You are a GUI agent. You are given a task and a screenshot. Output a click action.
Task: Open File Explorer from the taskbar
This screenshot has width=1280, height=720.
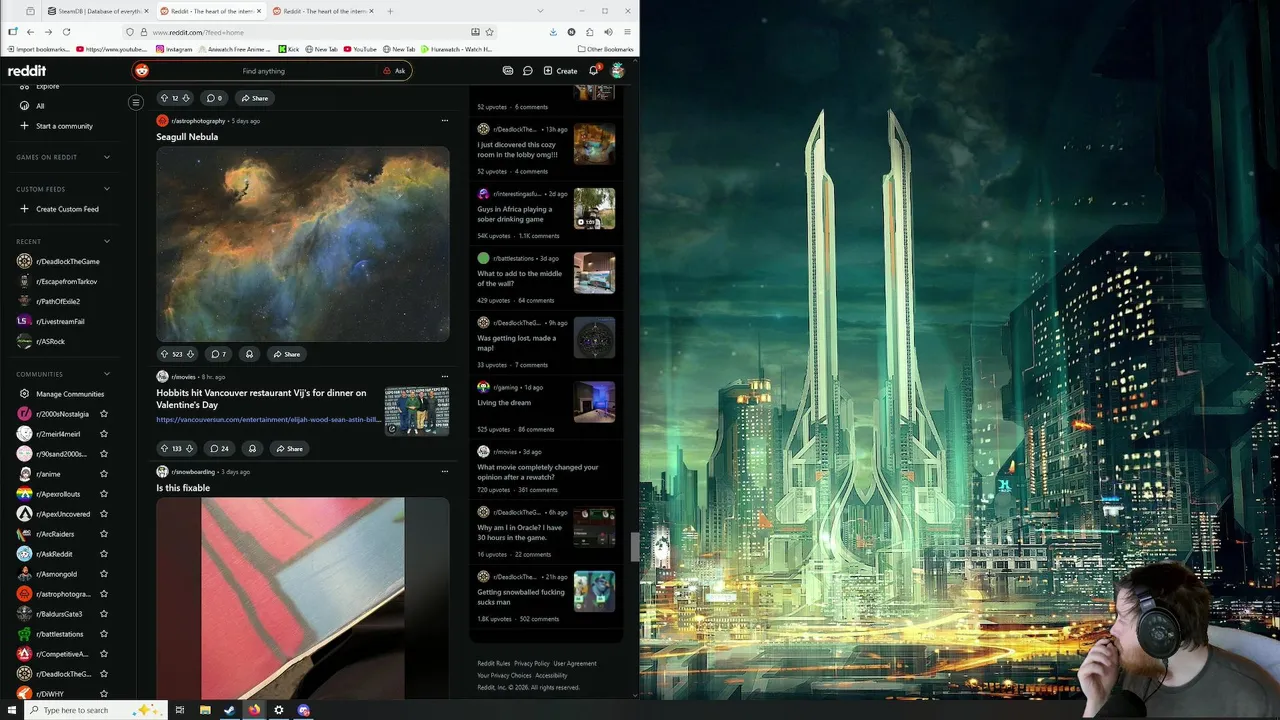pyautogui.click(x=205, y=710)
